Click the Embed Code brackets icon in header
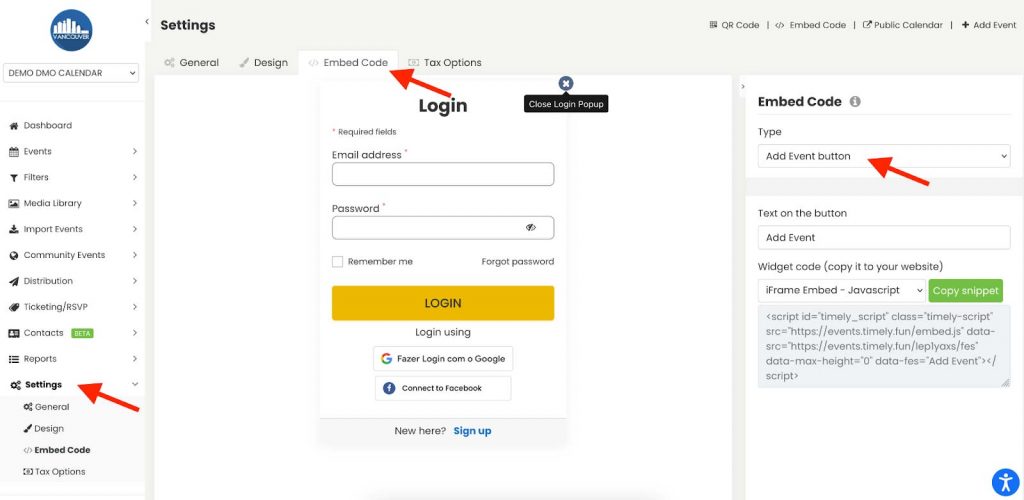This screenshot has height=500, width=1024. click(x=780, y=25)
